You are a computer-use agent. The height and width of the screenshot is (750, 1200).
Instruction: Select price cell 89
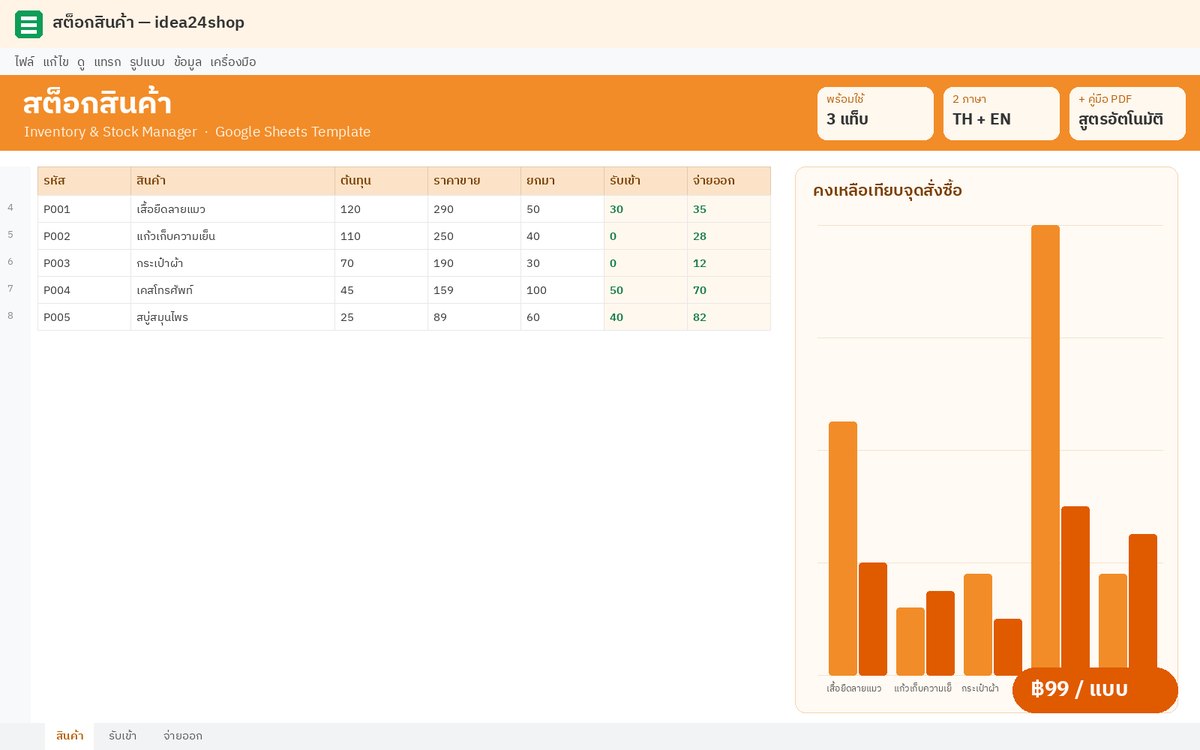pos(474,317)
